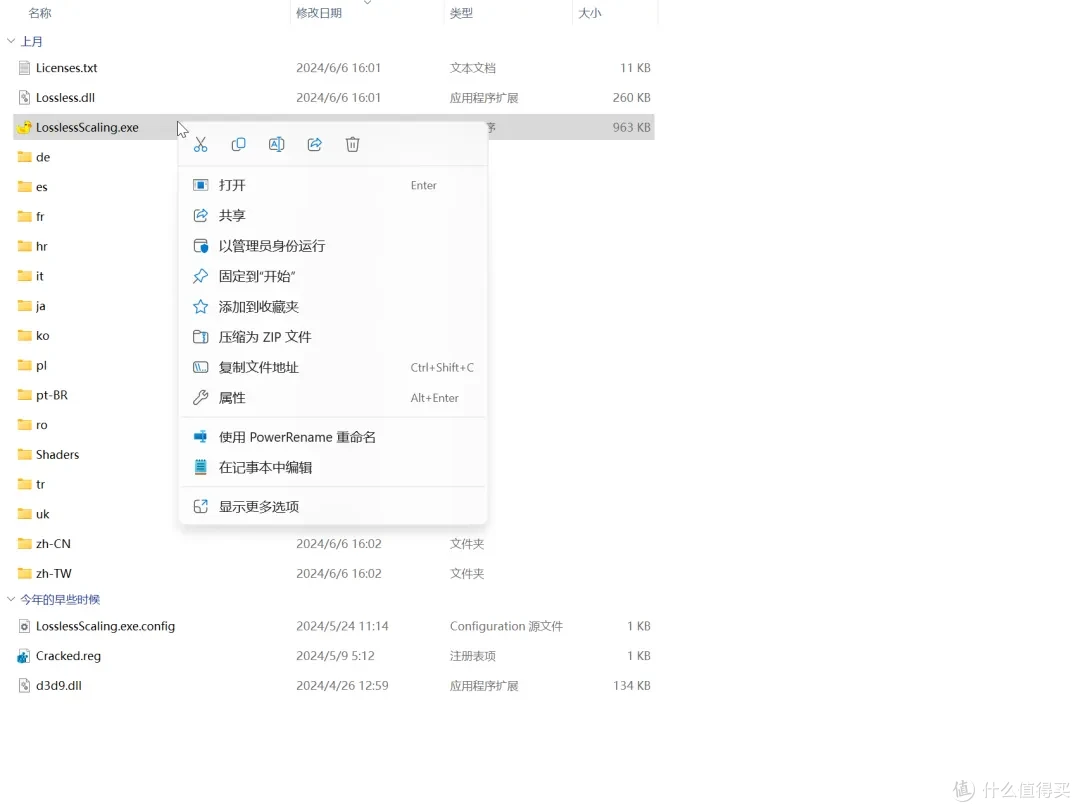
Task: Click the 260 KB size value
Action: [632, 97]
